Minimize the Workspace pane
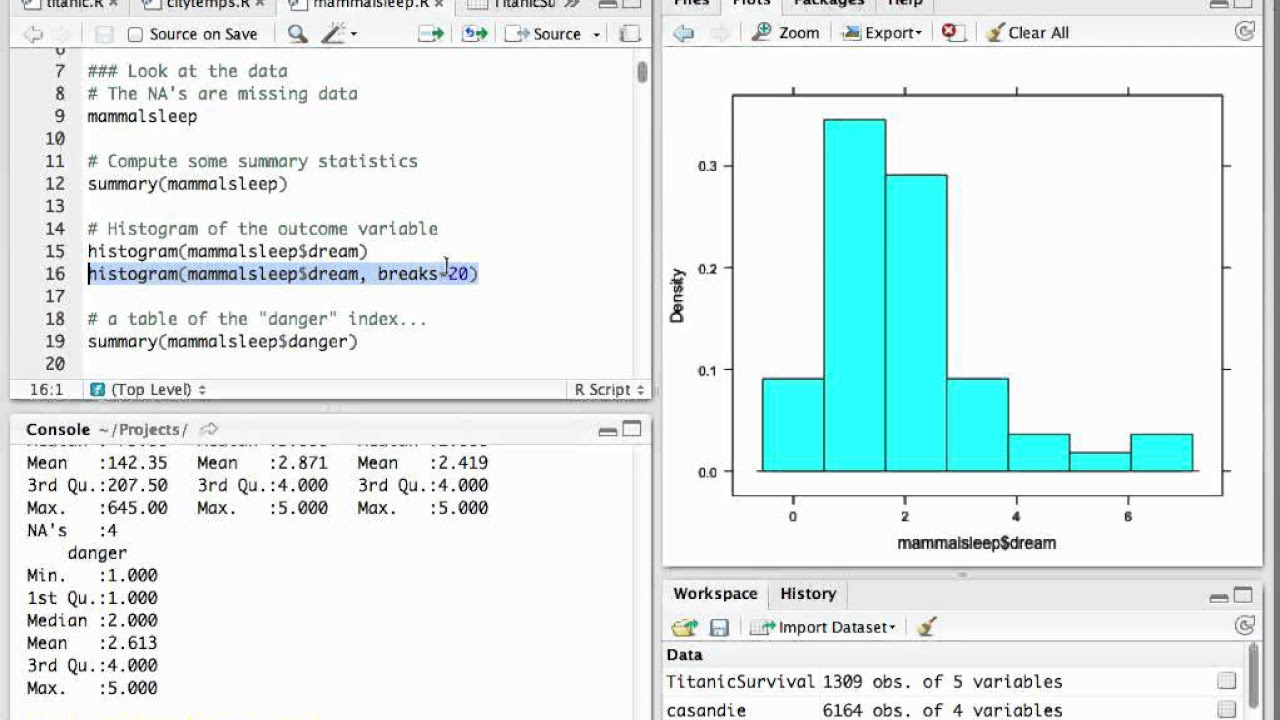Screen dimensions: 1280x720 tap(1218, 597)
